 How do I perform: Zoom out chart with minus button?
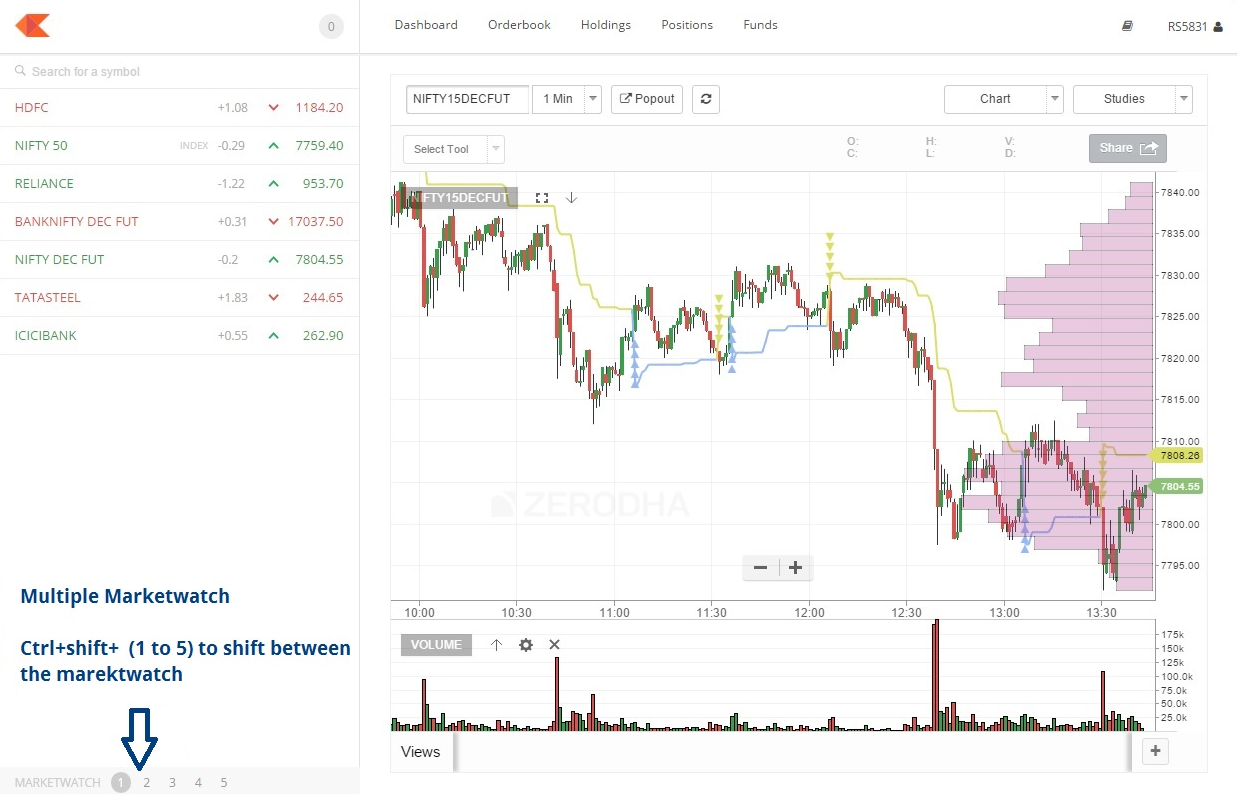(x=760, y=568)
